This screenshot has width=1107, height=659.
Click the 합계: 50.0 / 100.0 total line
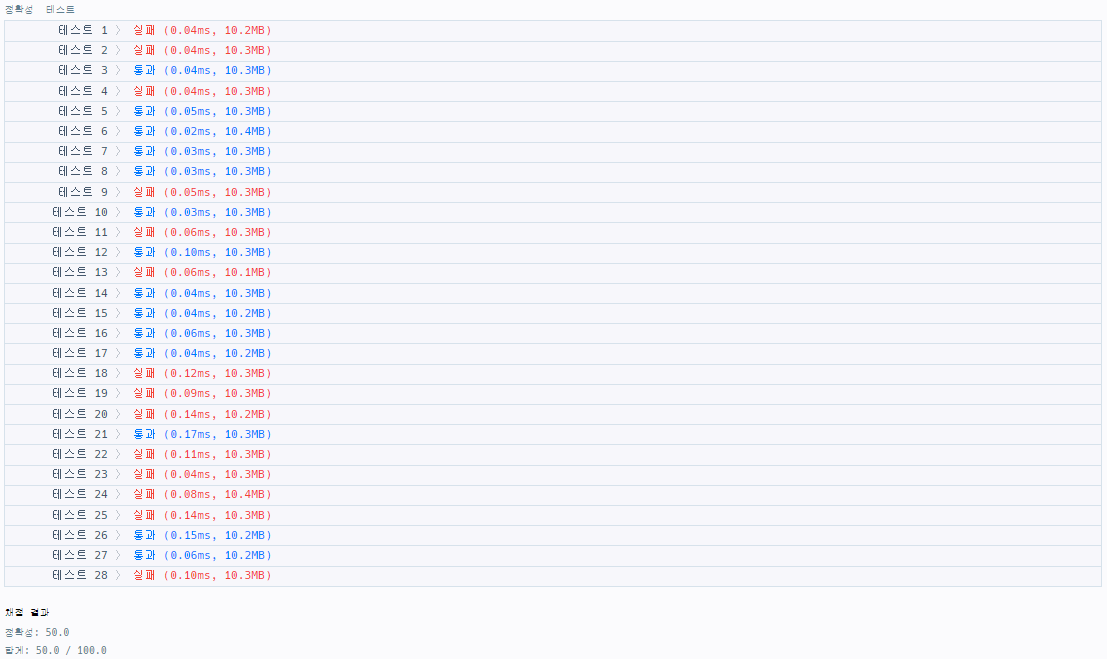pos(56,651)
